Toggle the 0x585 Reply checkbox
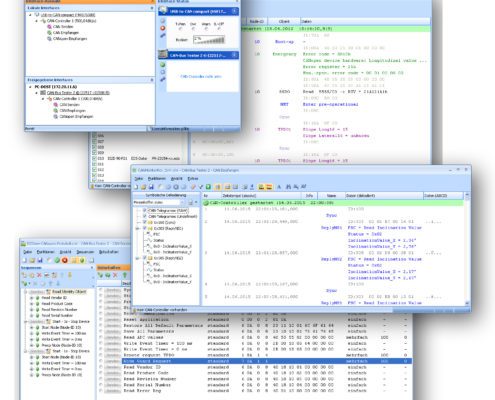495x400 pixels. [x=145, y=258]
